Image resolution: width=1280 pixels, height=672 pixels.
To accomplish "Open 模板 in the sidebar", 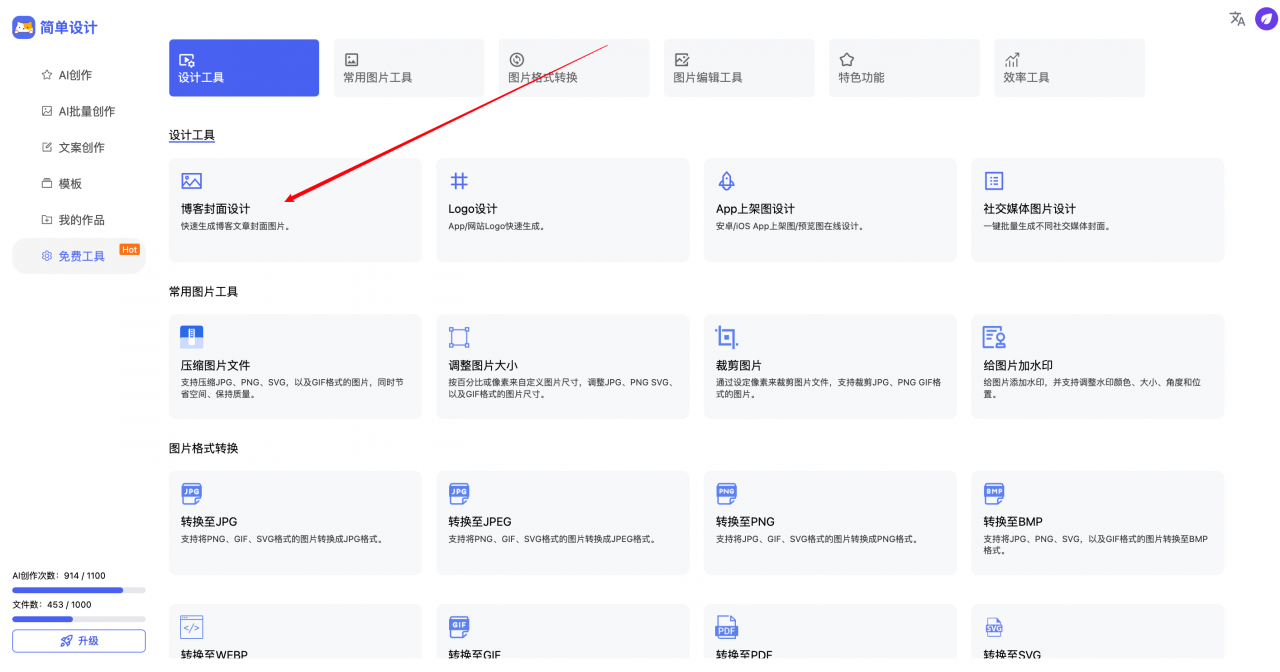I will tap(79, 183).
